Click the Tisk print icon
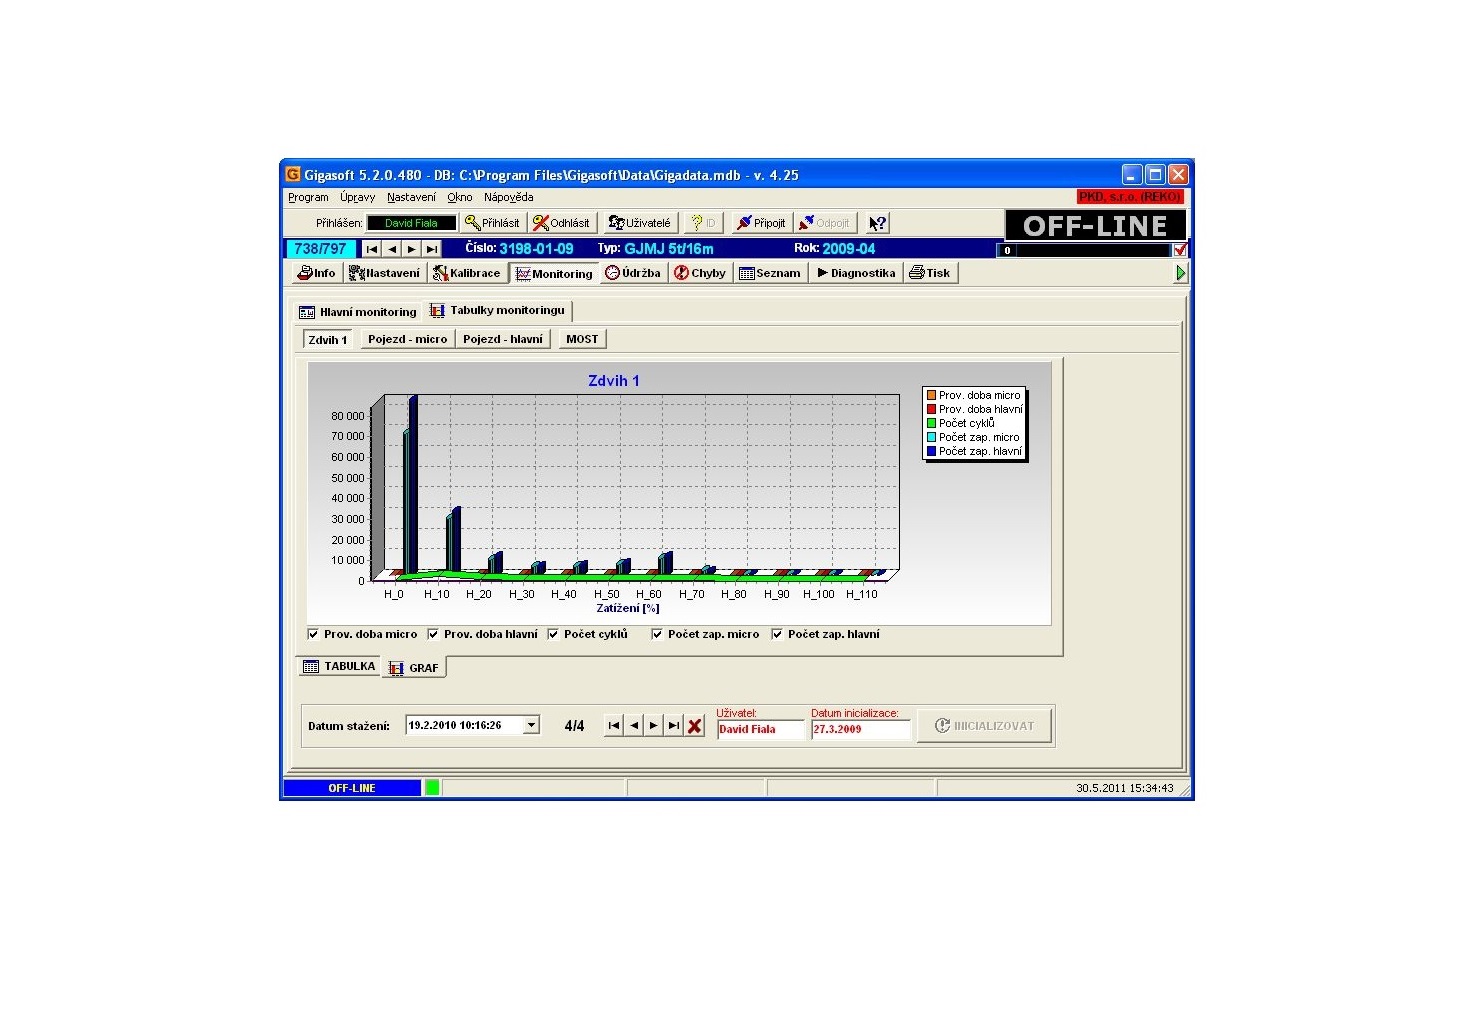 930,273
